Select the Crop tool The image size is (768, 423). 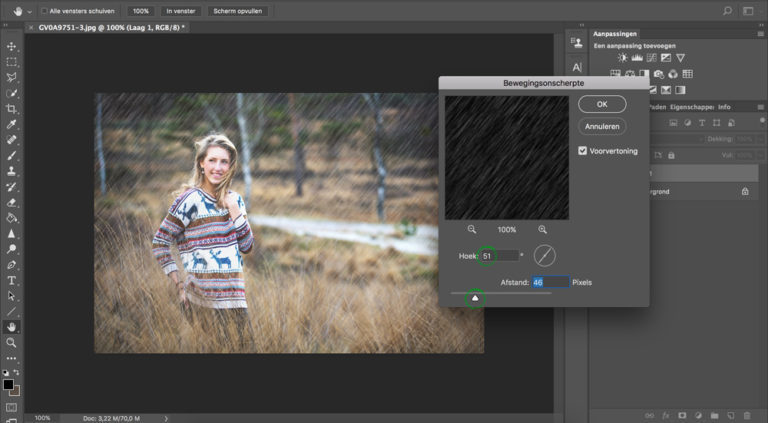[x=11, y=109]
